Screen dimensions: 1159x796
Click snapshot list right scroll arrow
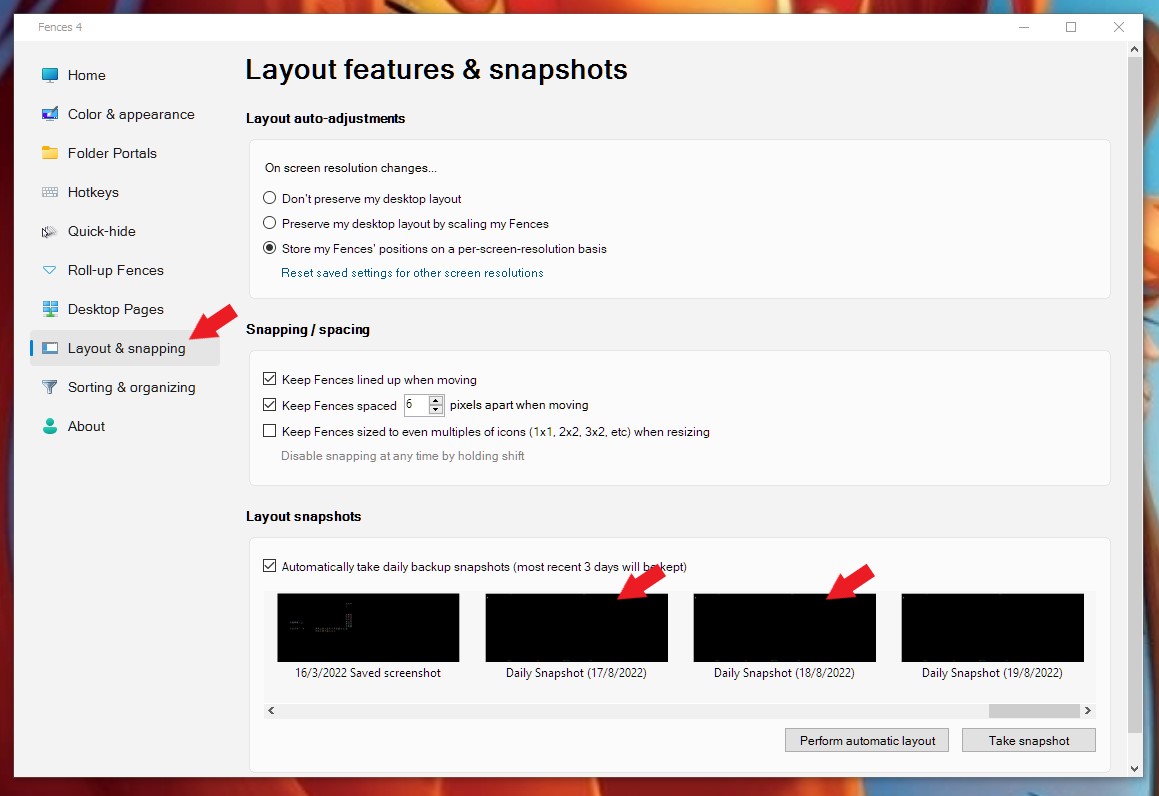1087,710
